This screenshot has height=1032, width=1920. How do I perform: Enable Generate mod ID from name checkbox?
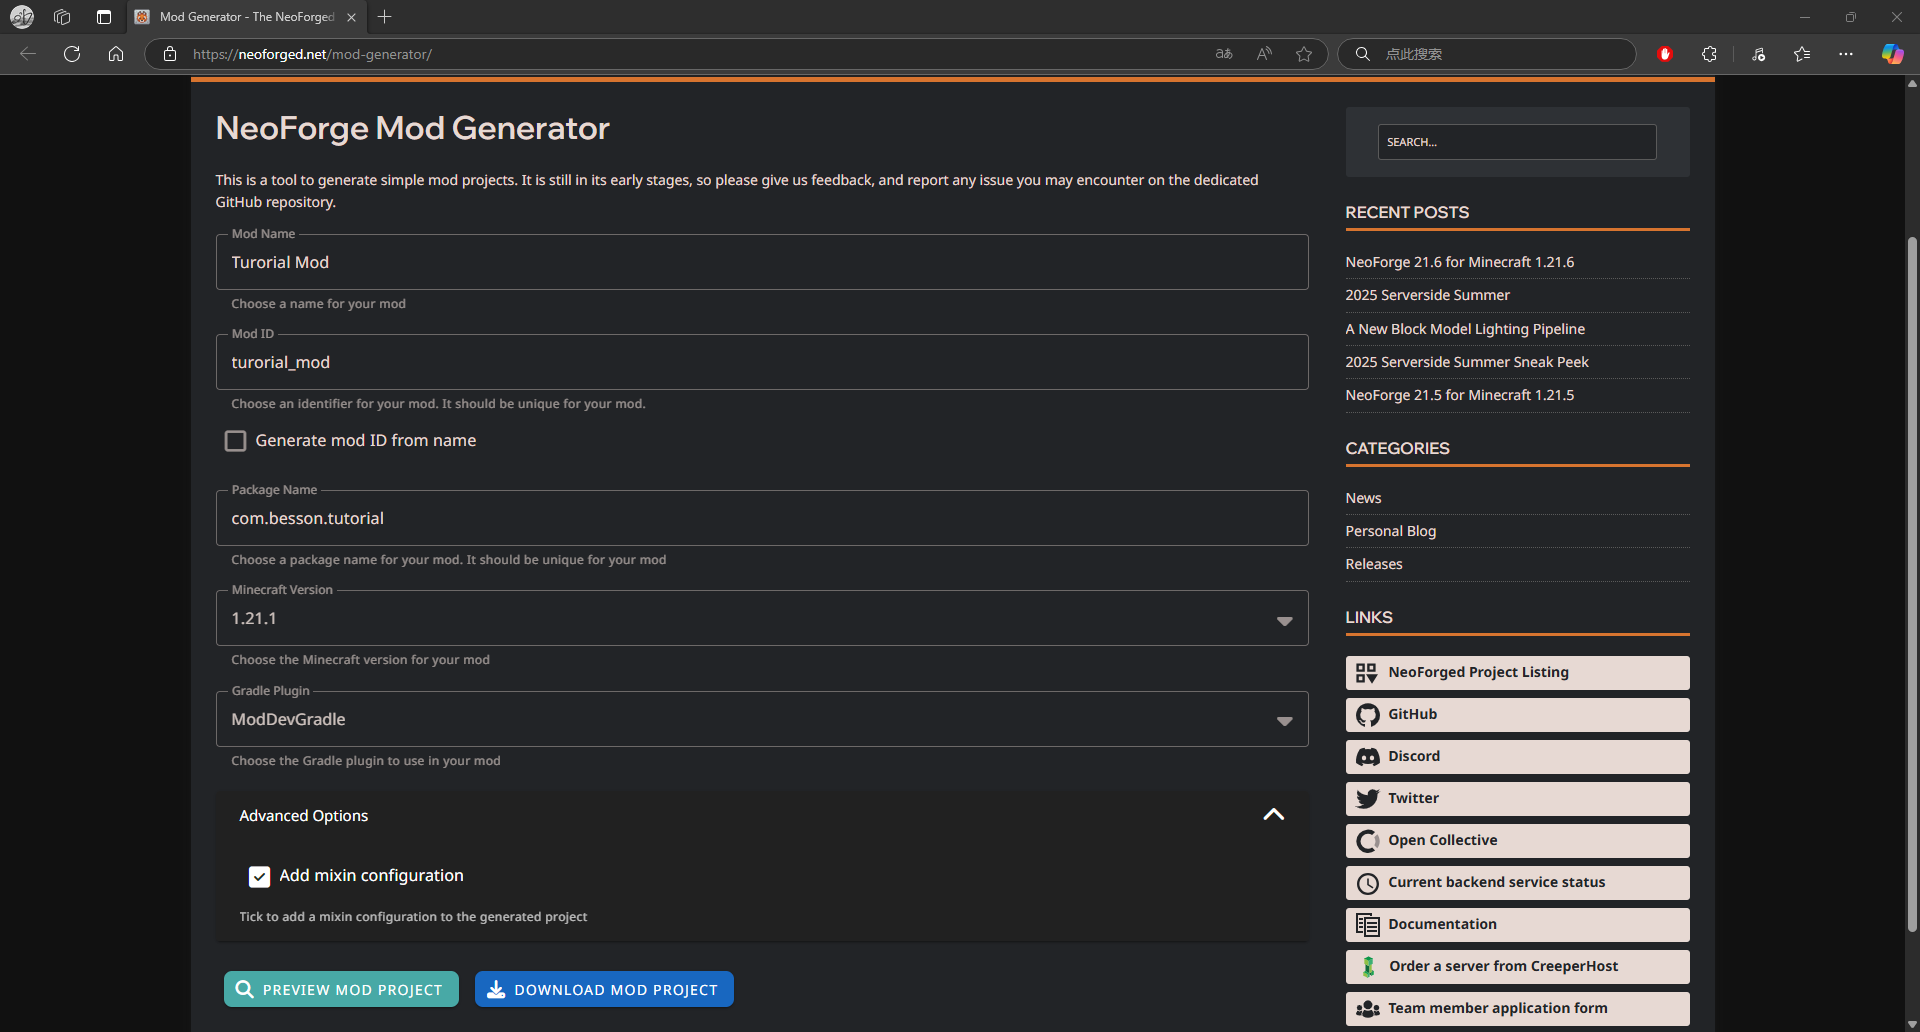click(x=235, y=441)
